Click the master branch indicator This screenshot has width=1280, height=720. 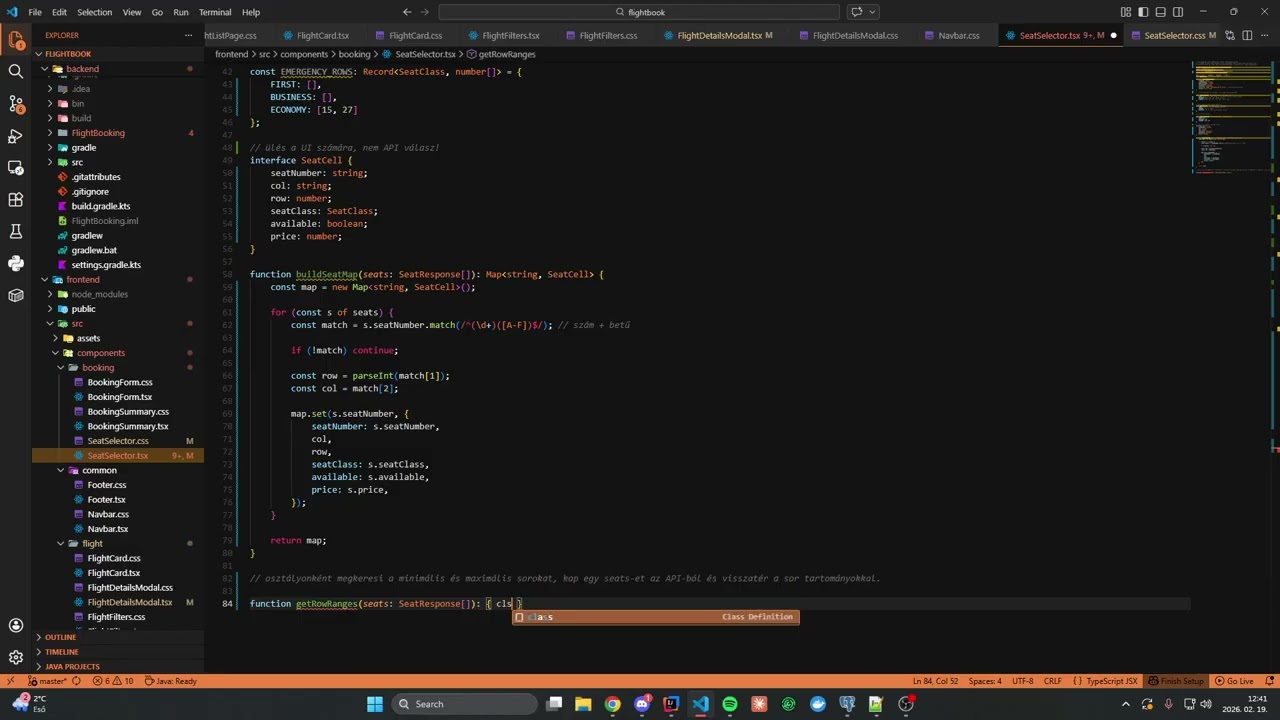coord(46,681)
